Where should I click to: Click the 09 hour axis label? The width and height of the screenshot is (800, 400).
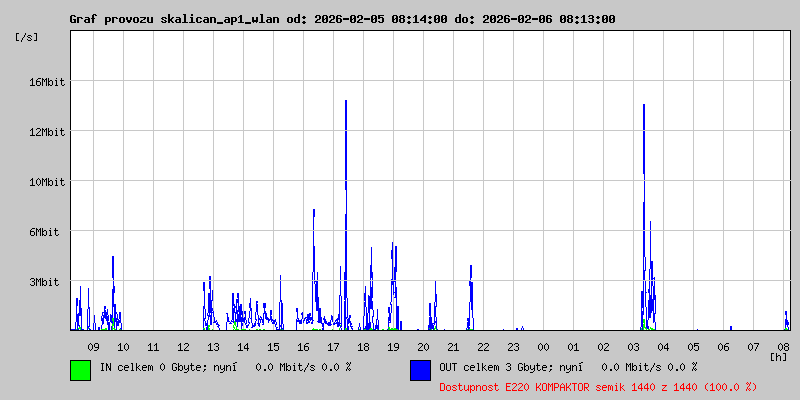coord(93,347)
